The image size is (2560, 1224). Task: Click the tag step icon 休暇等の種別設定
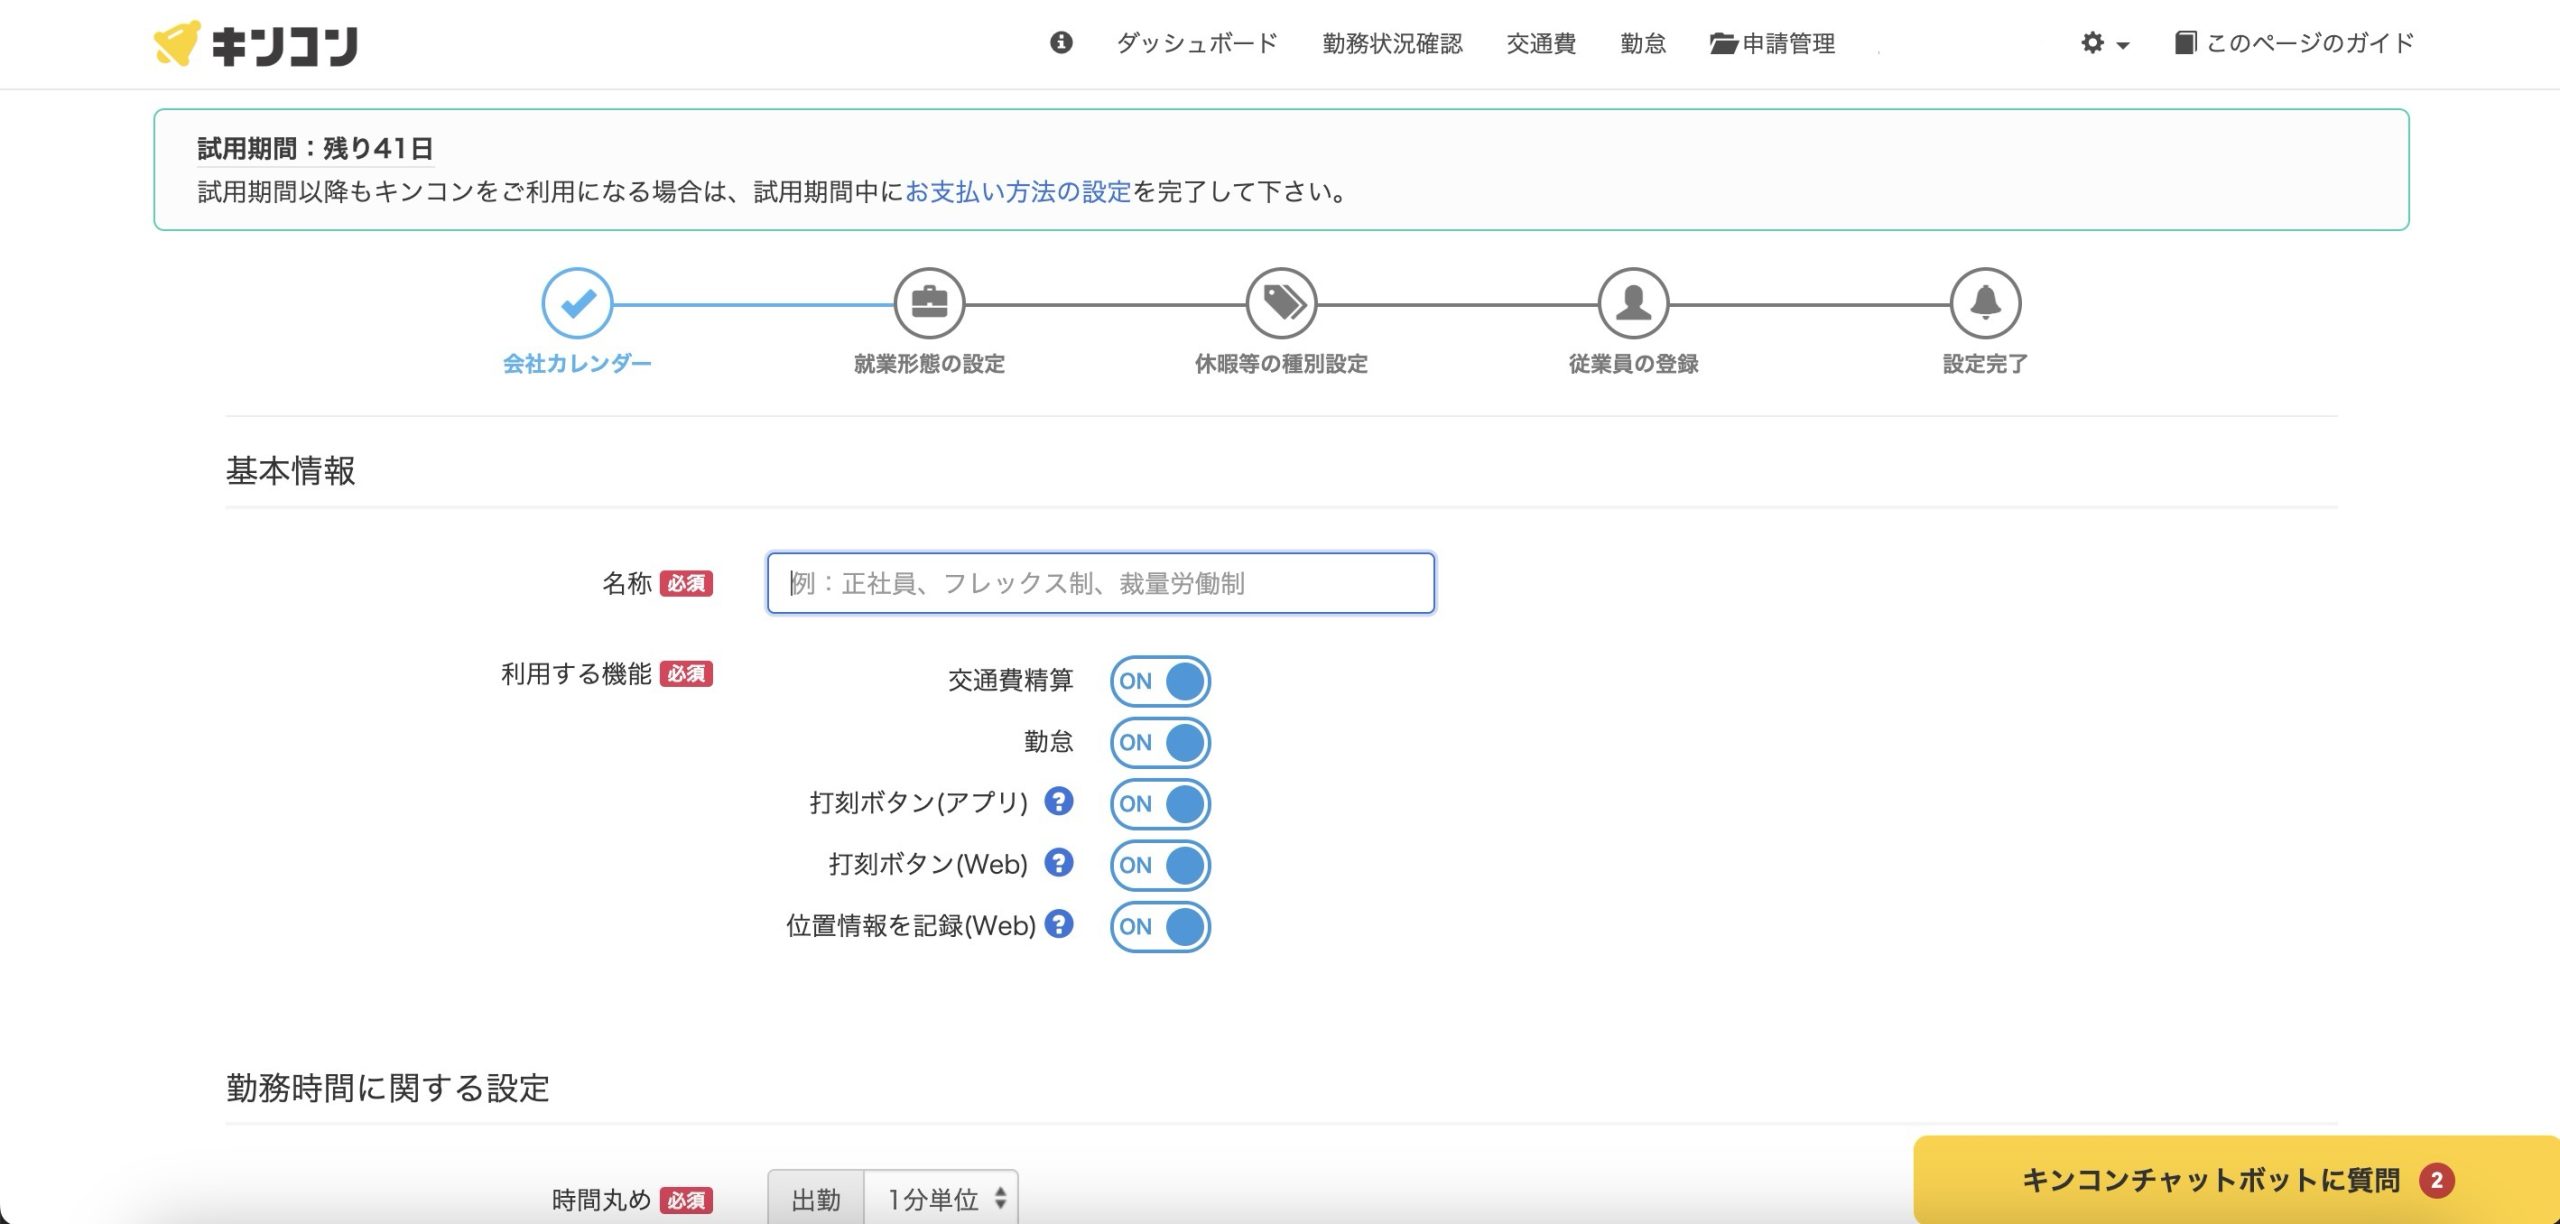[1281, 303]
